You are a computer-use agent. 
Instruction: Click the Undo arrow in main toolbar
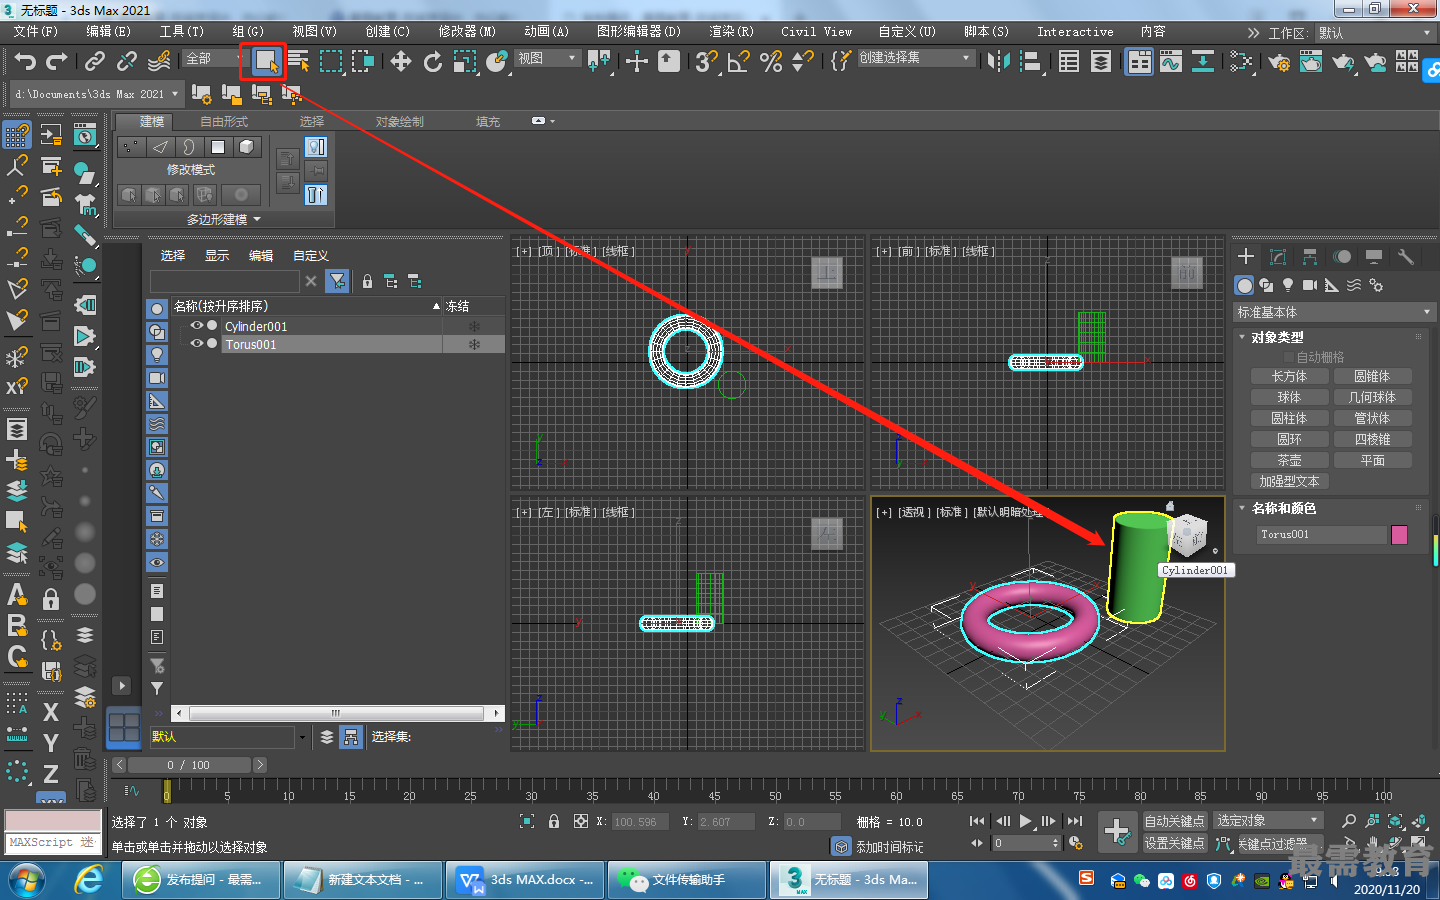pos(25,62)
